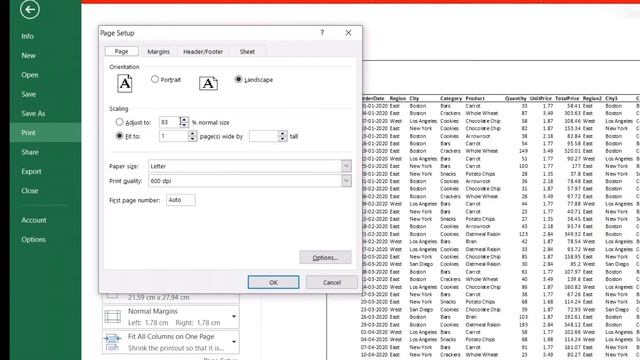Switch to the Header/Footer tab
The image size is (640, 360).
tap(203, 52)
